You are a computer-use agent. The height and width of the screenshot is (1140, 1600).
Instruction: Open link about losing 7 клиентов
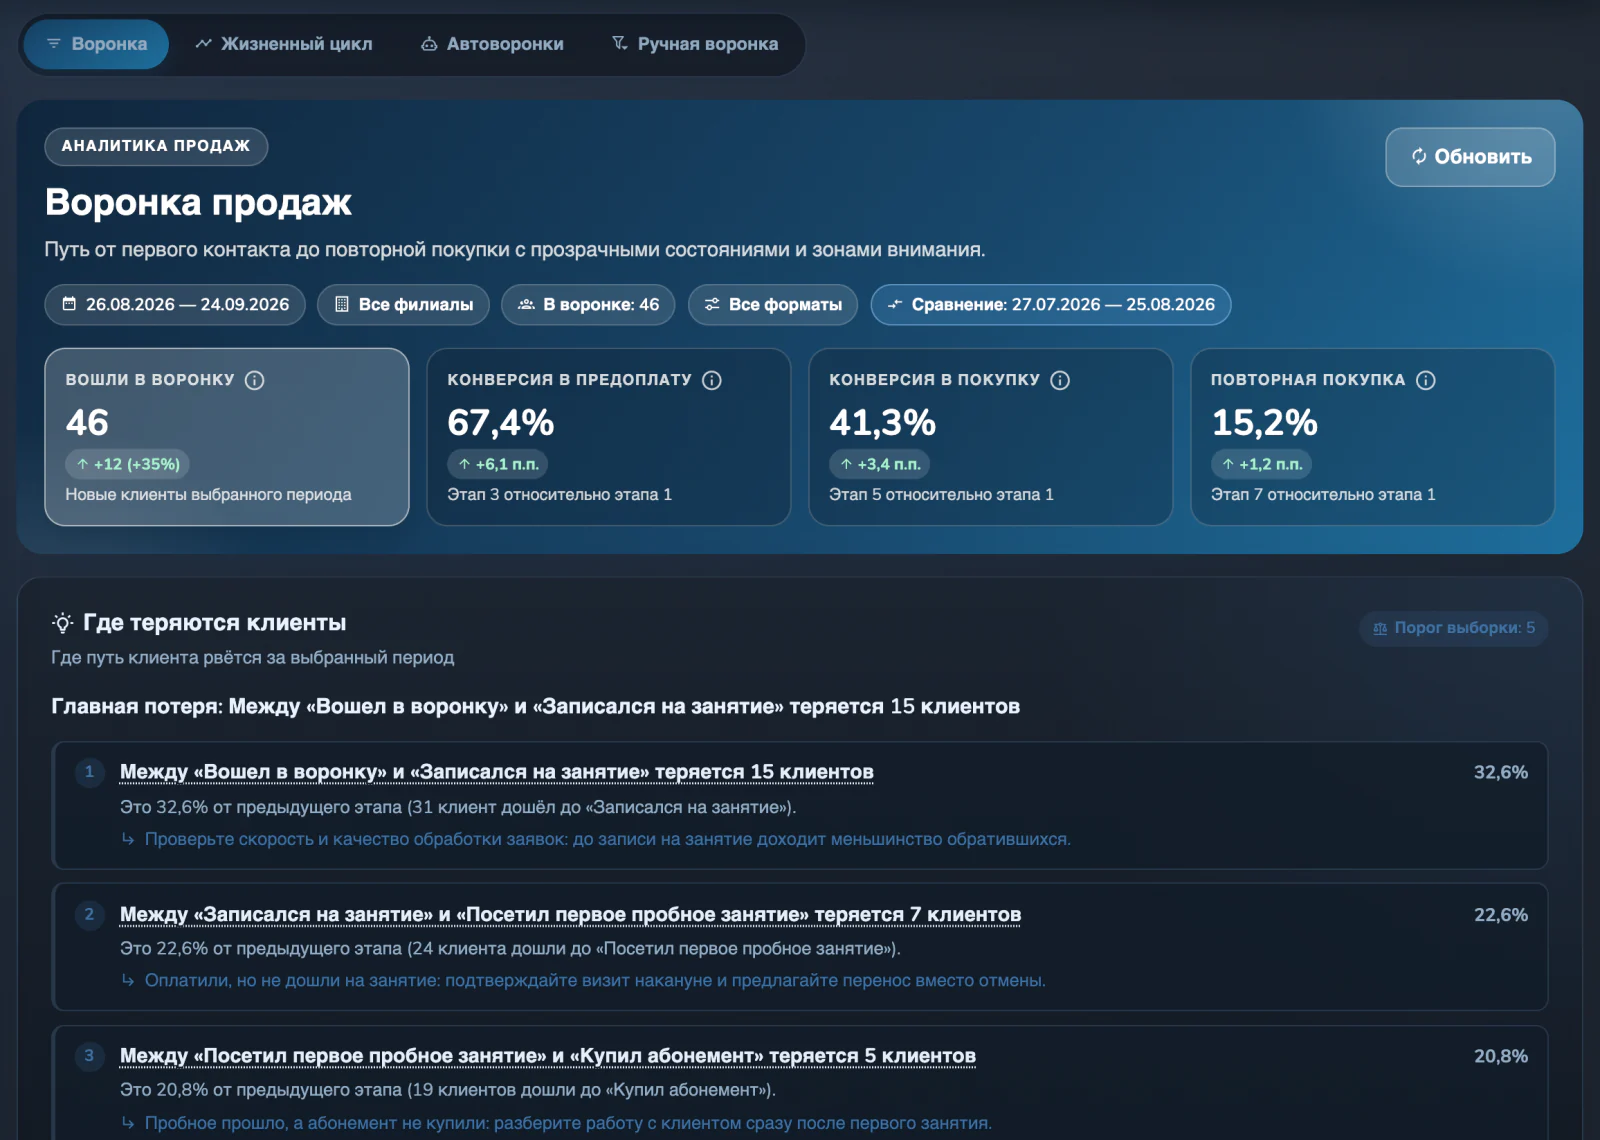pyautogui.click(x=570, y=915)
